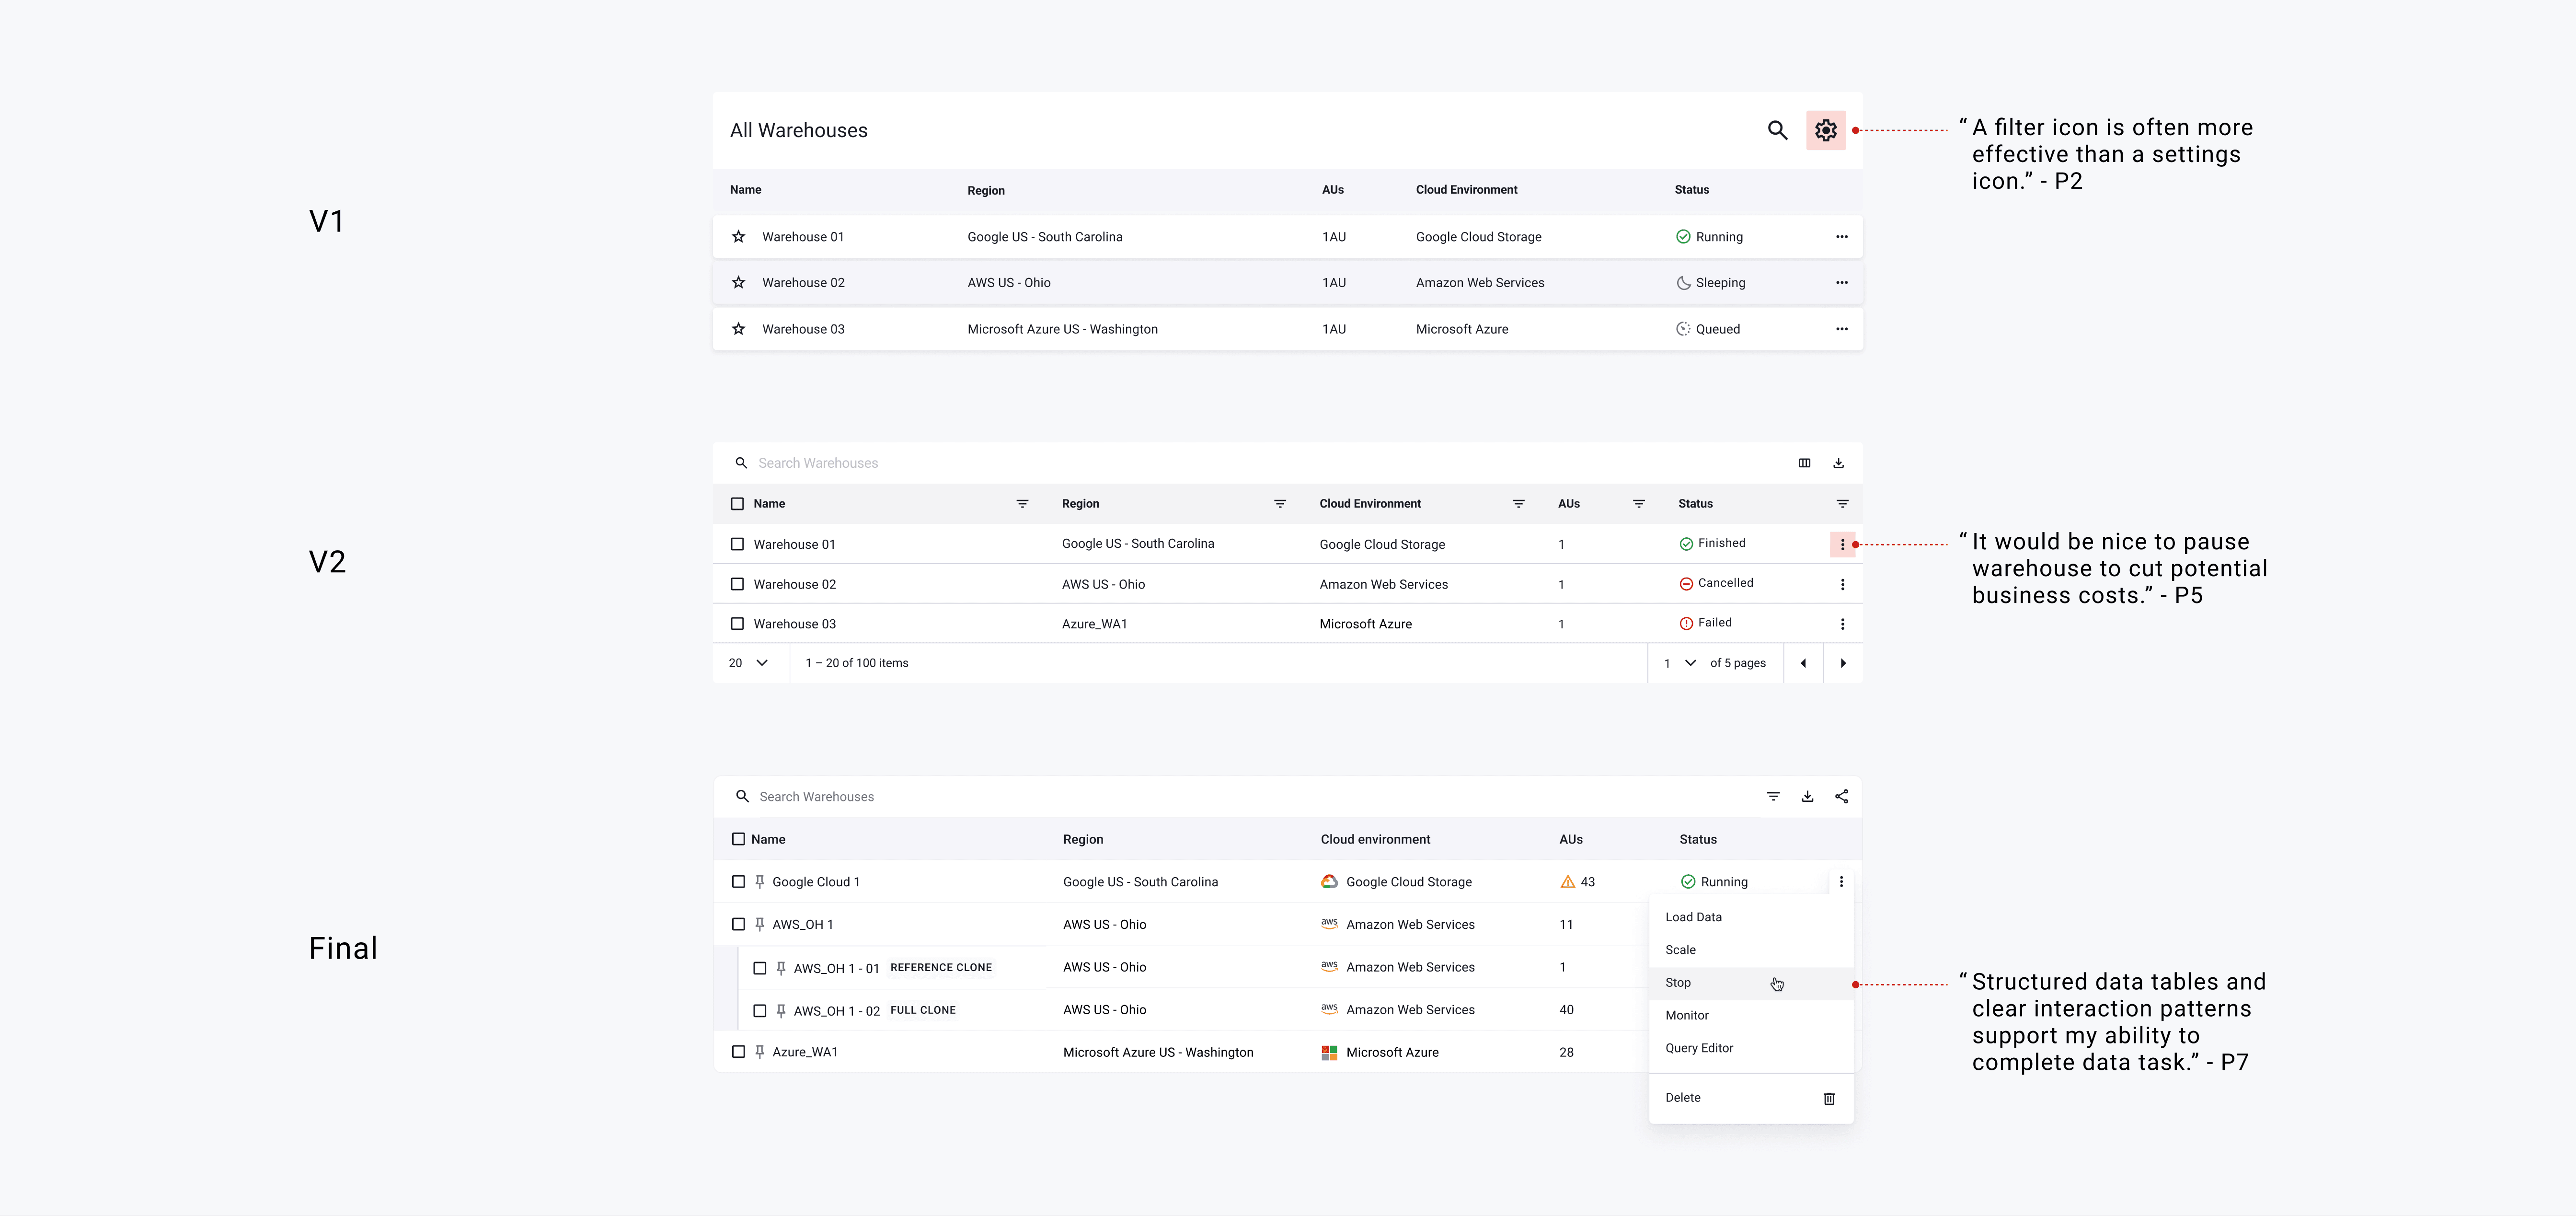Select the AWS_OH 1 - 01 reference clone checkbox
The image size is (2576, 1216).
pos(760,968)
